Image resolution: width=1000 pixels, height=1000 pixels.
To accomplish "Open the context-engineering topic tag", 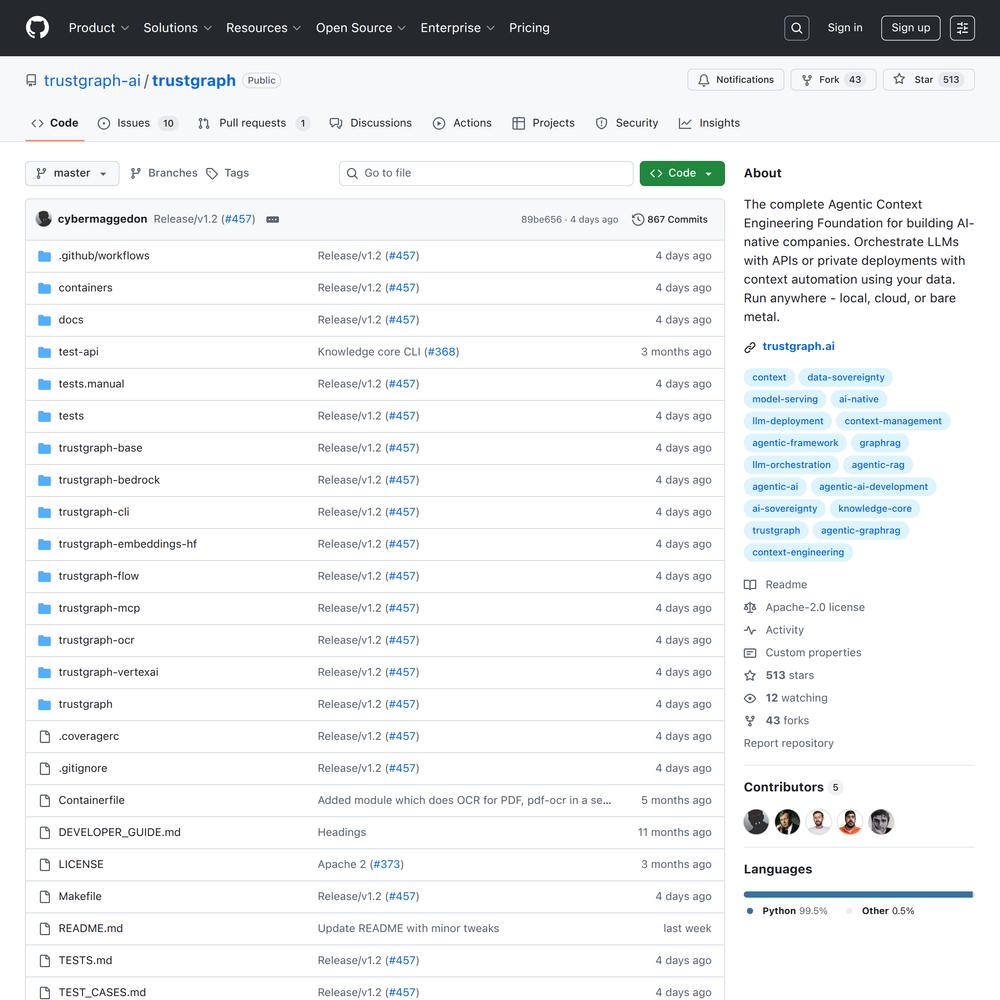I will [x=798, y=552].
